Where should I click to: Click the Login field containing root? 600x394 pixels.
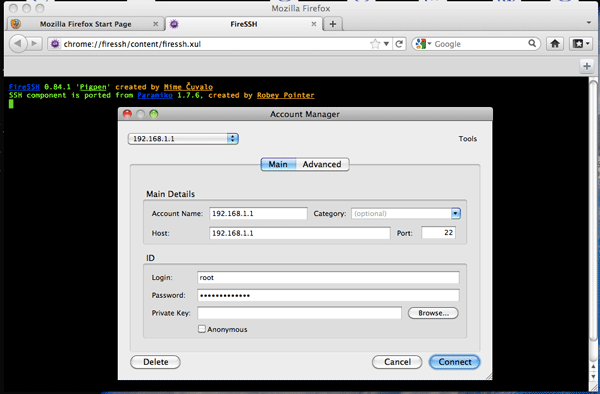pos(328,278)
